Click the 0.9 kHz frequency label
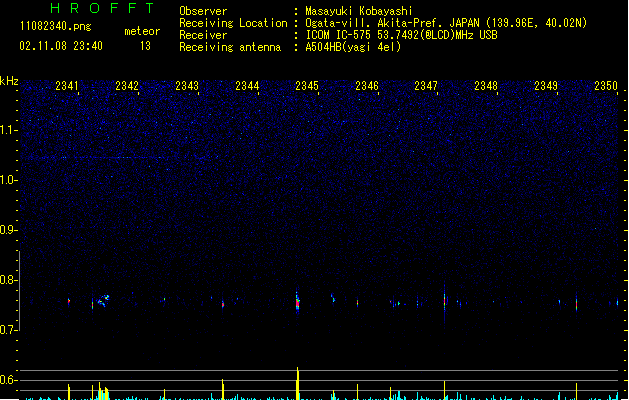This screenshot has width=629, height=400. 8,230
